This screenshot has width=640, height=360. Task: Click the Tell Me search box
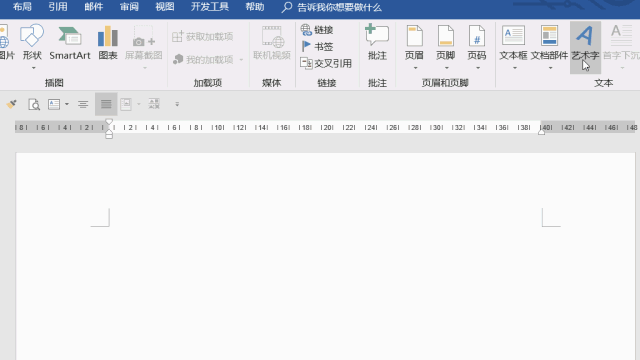331,7
